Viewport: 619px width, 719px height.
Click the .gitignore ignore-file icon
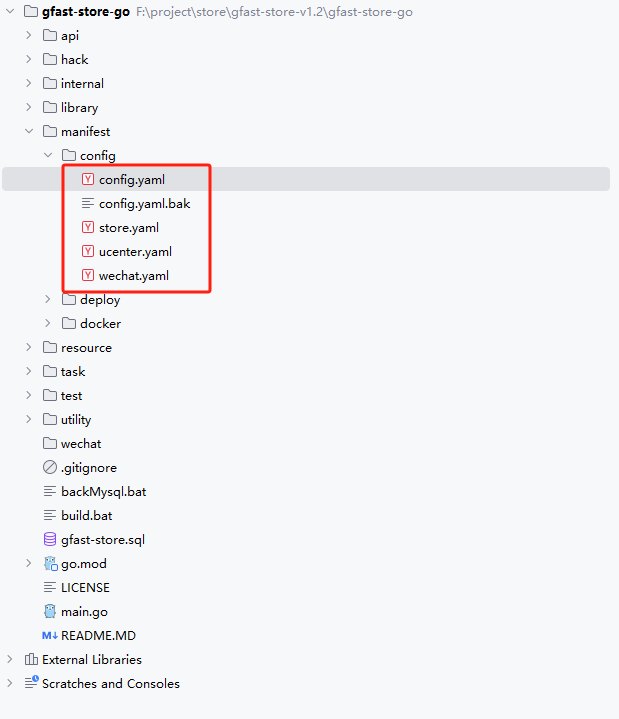(x=50, y=467)
